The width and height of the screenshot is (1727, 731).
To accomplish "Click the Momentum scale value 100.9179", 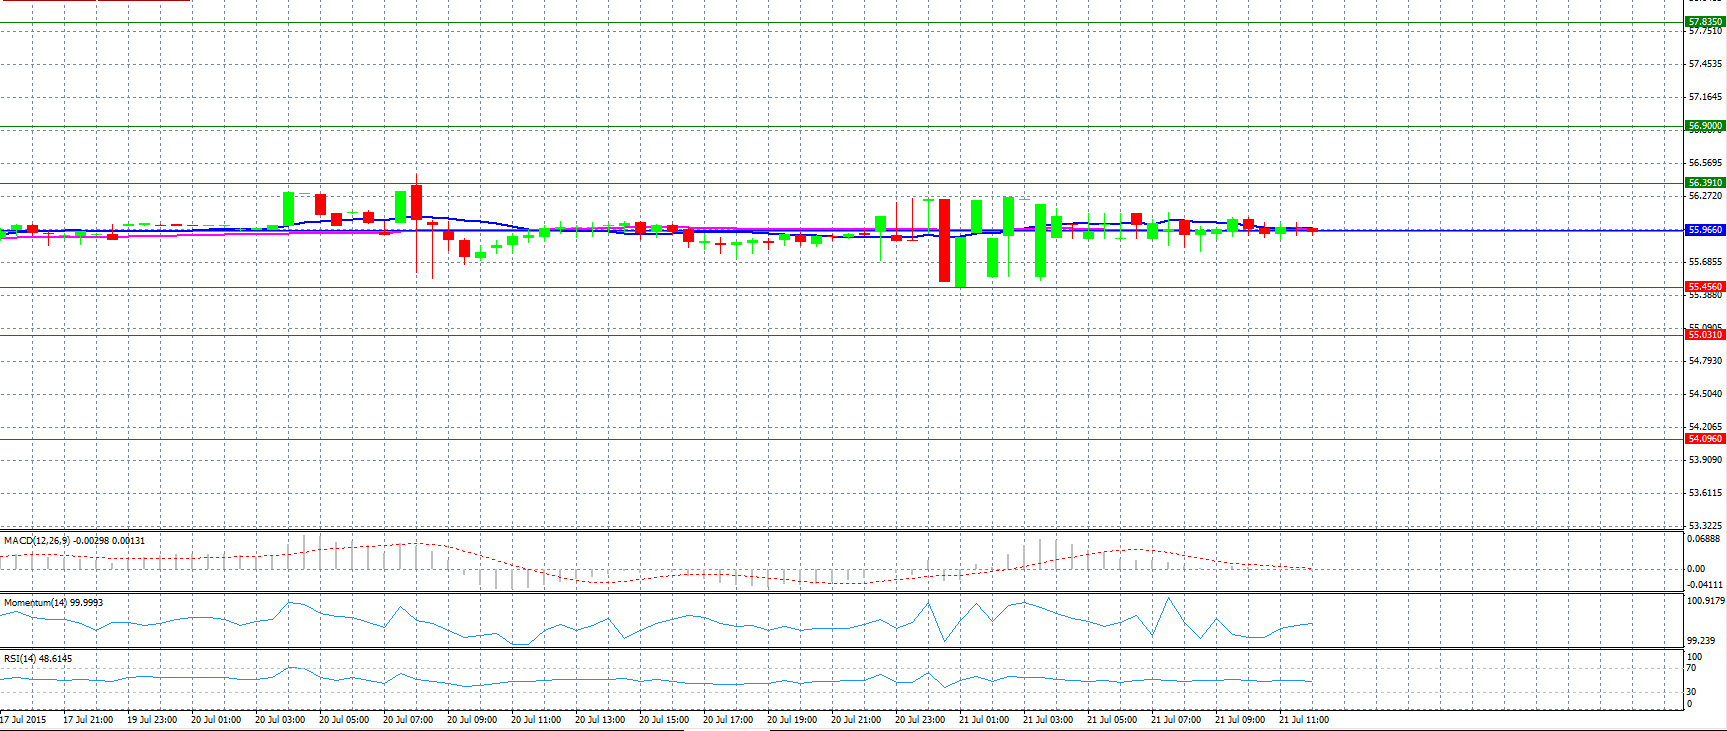I will pos(1706,601).
